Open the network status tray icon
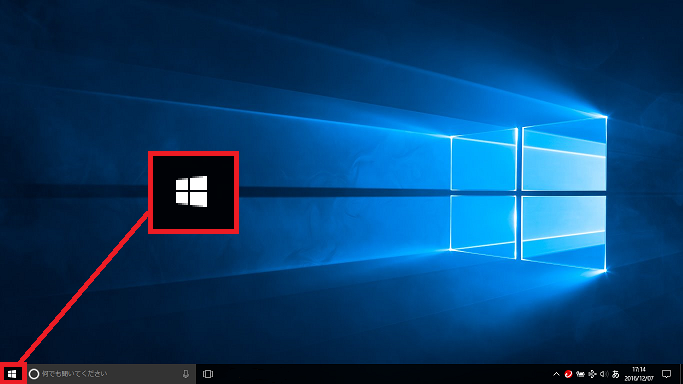The width and height of the screenshot is (683, 384). tap(592, 374)
